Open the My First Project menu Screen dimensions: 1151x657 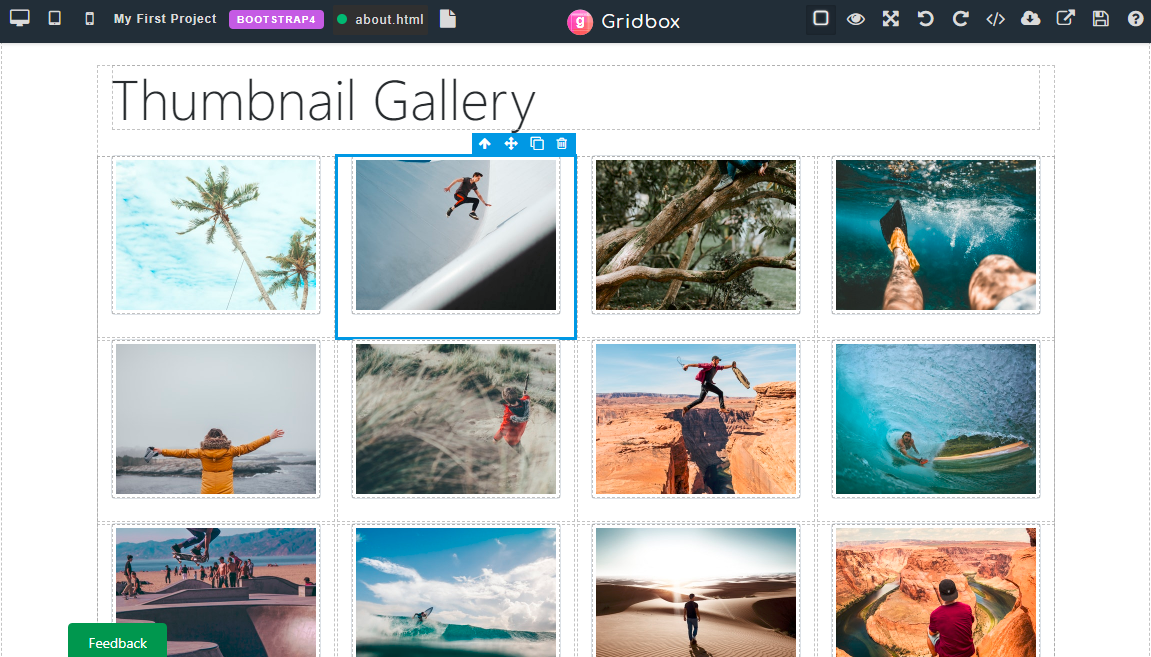pyautogui.click(x=164, y=18)
